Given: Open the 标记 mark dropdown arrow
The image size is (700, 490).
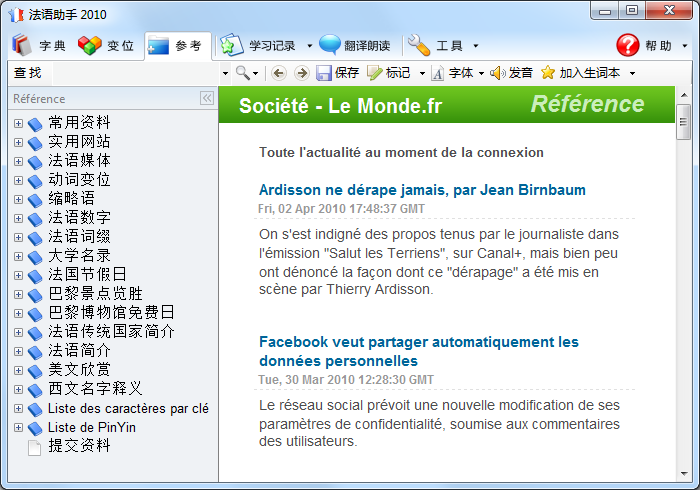Looking at the screenshot, I should pos(422,73).
